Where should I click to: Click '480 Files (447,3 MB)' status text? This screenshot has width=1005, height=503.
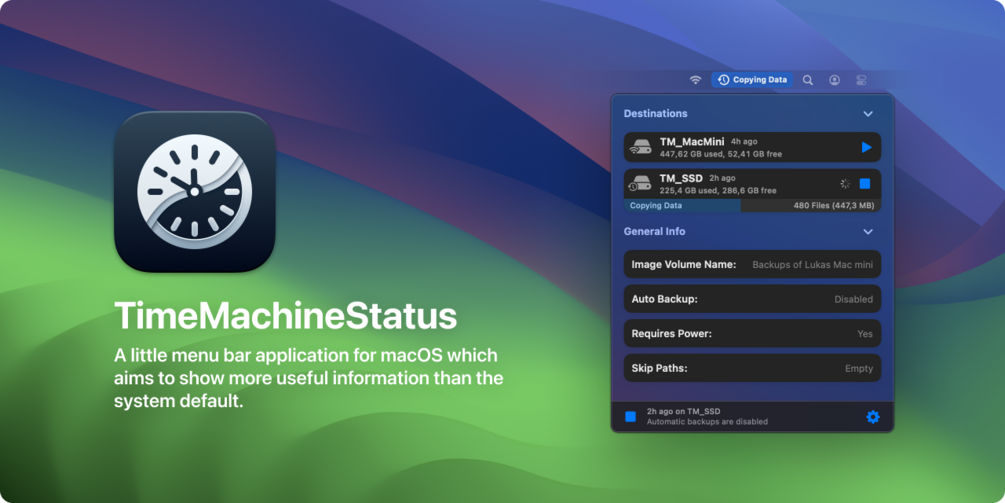pyautogui.click(x=834, y=206)
